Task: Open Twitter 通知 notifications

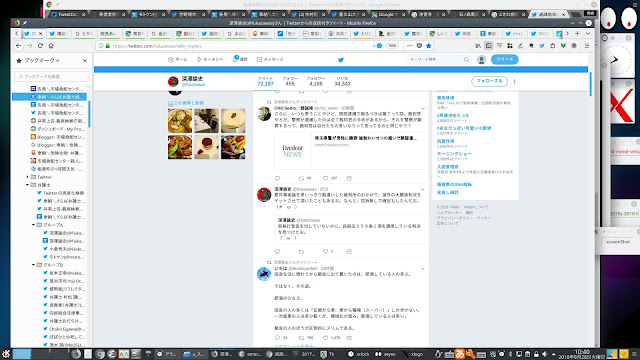Action: (240, 59)
